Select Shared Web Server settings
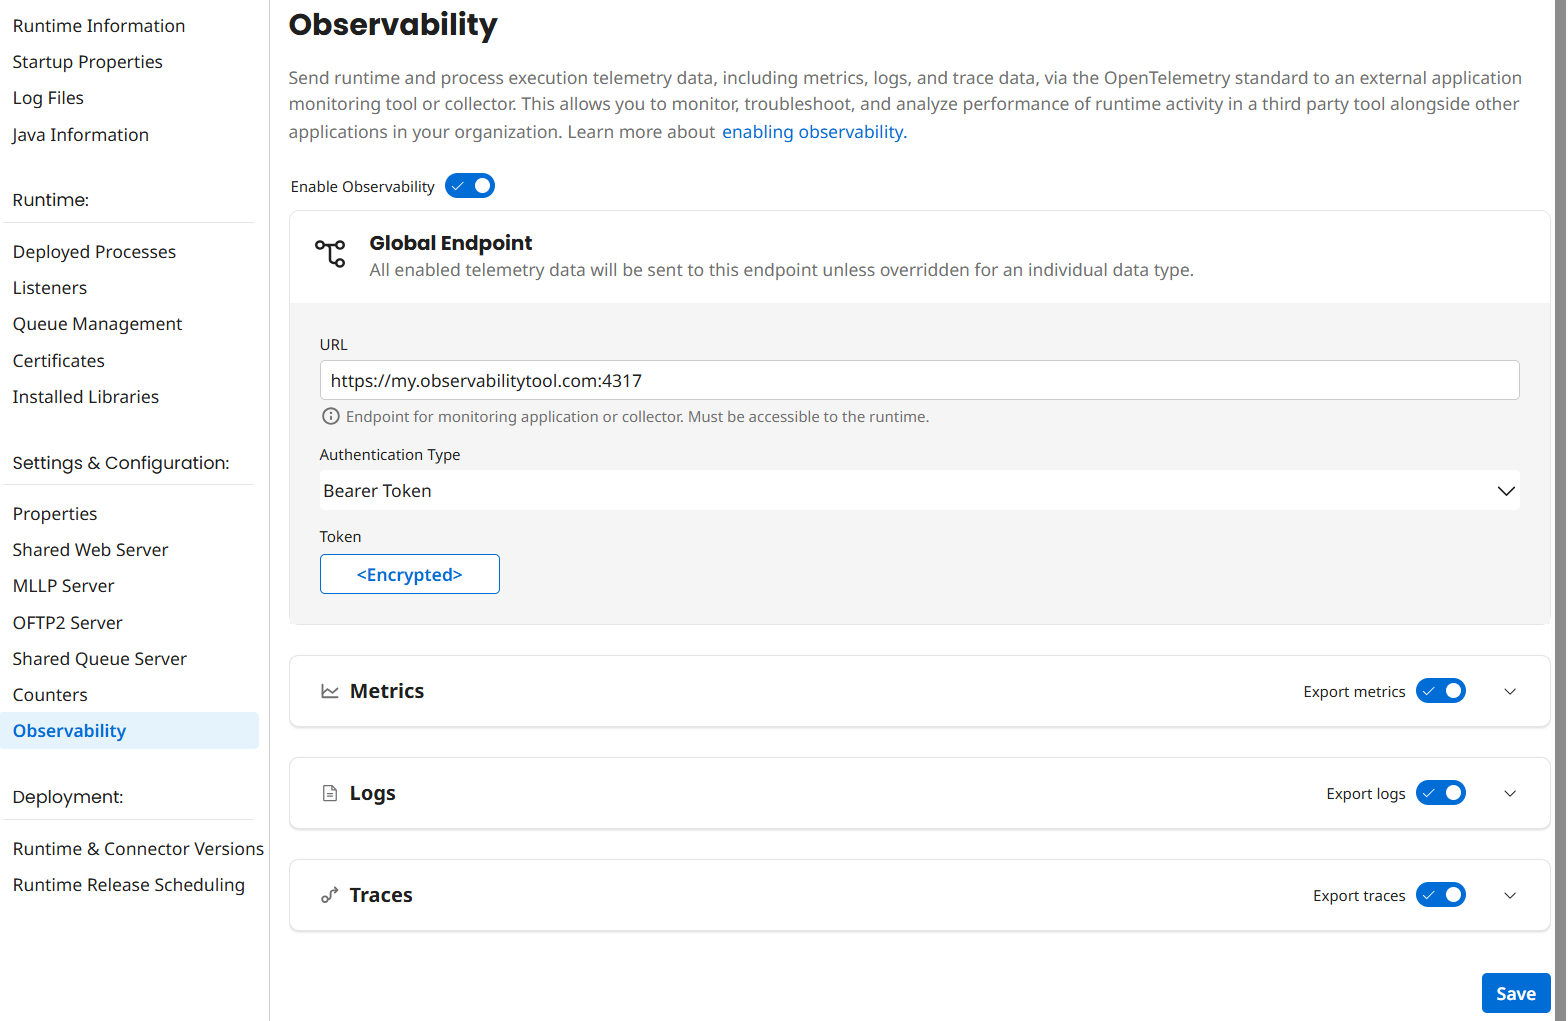The image size is (1568, 1021). [90, 550]
